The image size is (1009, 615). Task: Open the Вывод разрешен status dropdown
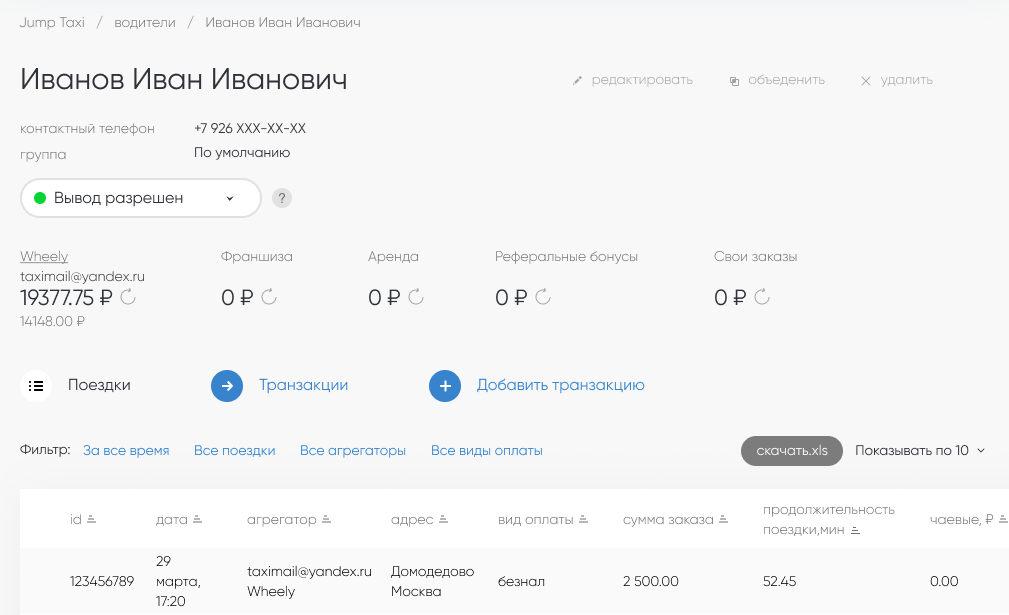(140, 198)
